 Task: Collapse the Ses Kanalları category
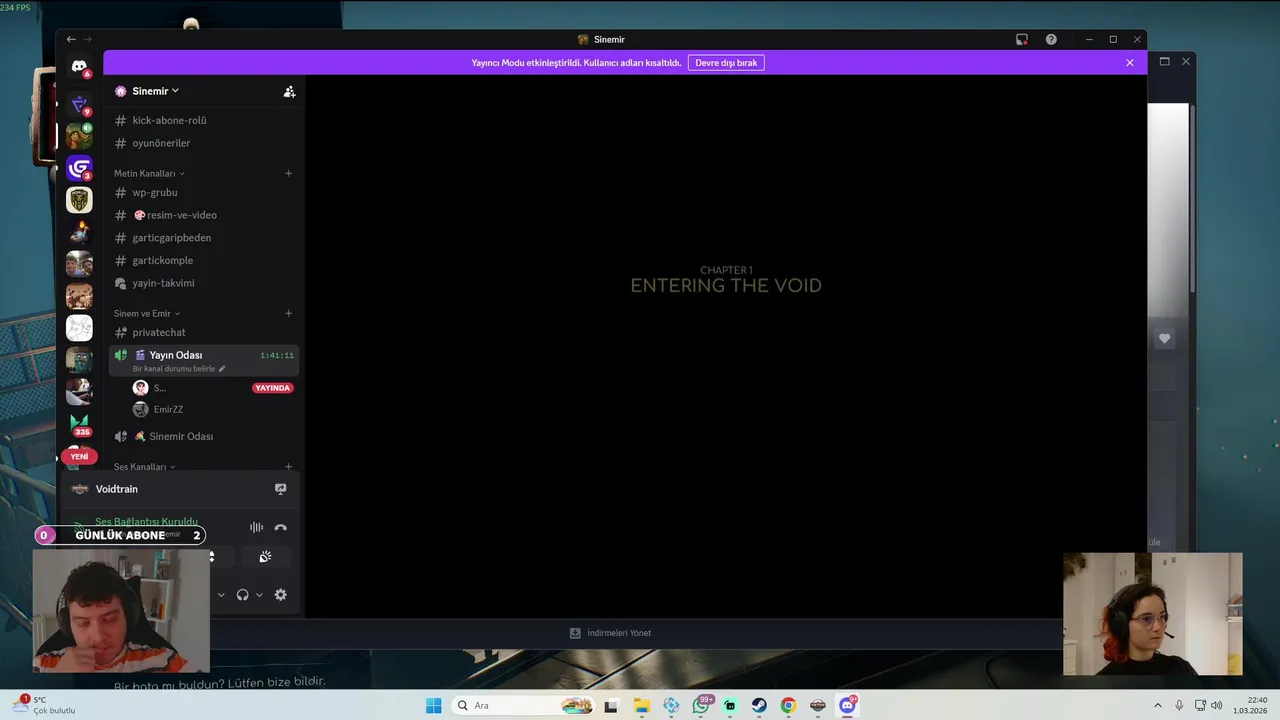tap(144, 467)
